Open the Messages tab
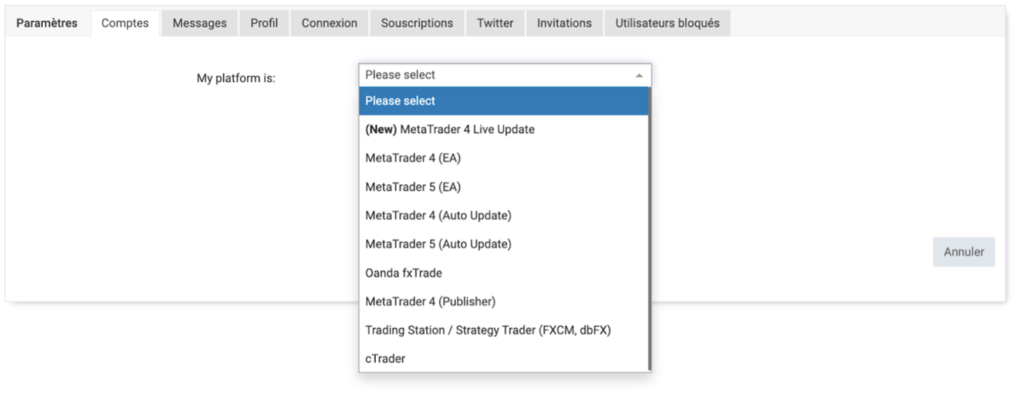Screen dimensions: 1024x404 199,23
